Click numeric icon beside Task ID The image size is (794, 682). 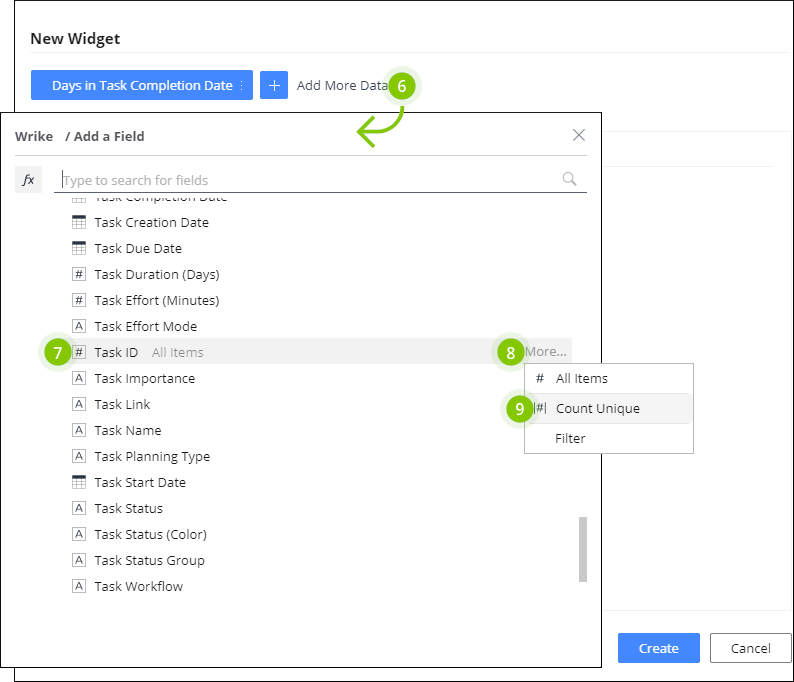pyautogui.click(x=79, y=352)
